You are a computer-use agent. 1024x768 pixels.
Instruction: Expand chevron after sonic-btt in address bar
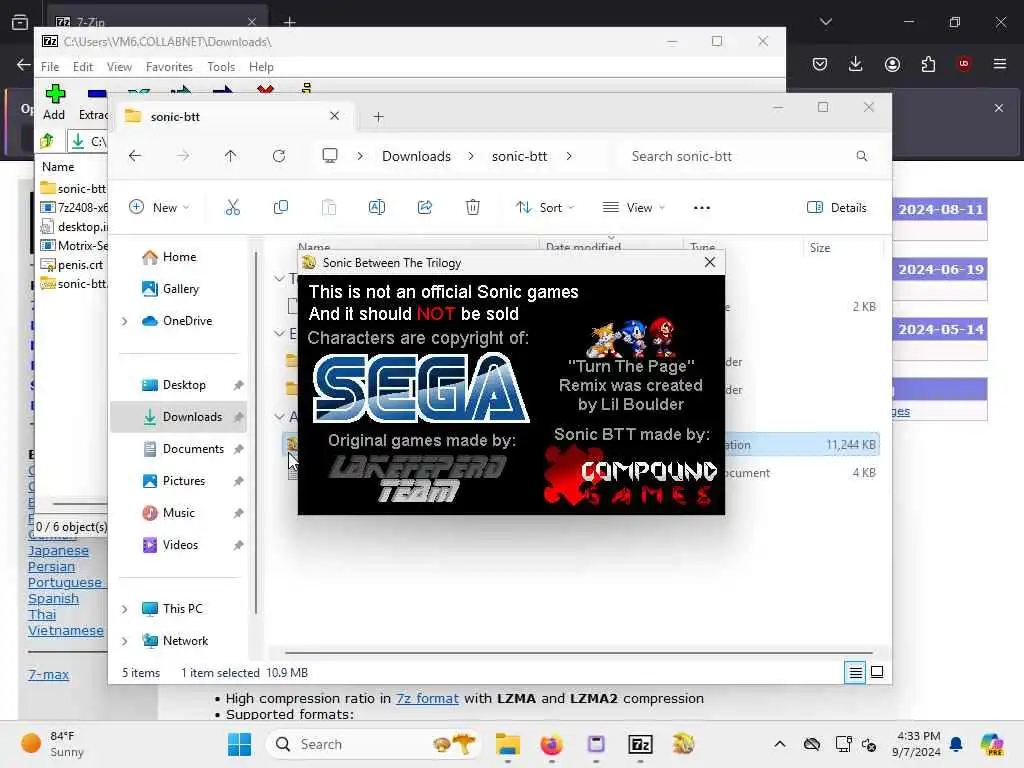coord(569,156)
